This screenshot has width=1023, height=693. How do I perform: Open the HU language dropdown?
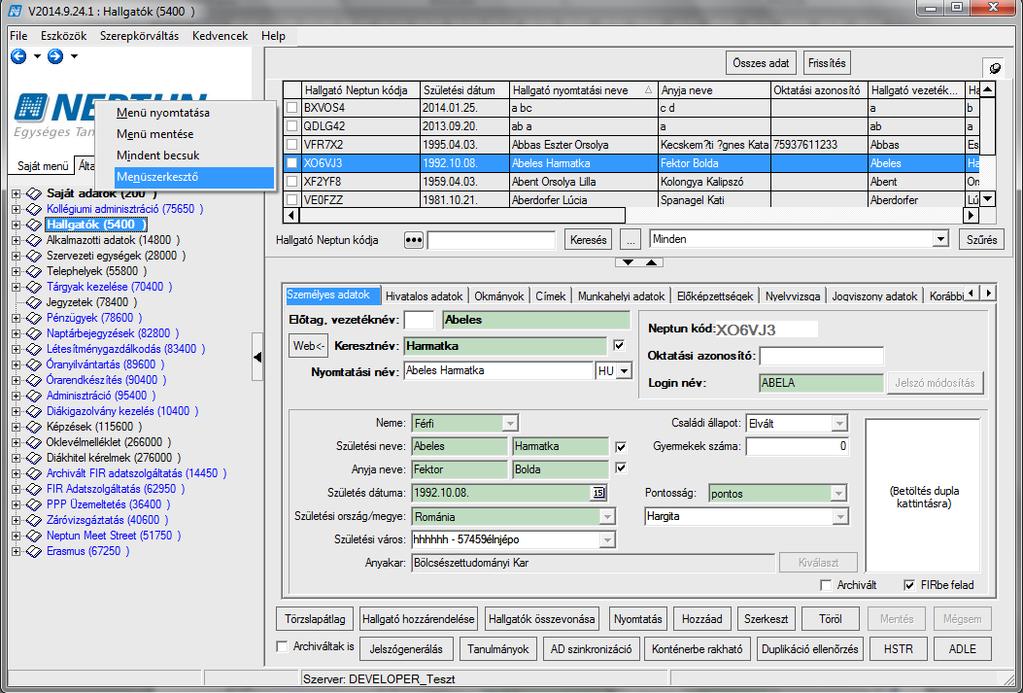624,371
